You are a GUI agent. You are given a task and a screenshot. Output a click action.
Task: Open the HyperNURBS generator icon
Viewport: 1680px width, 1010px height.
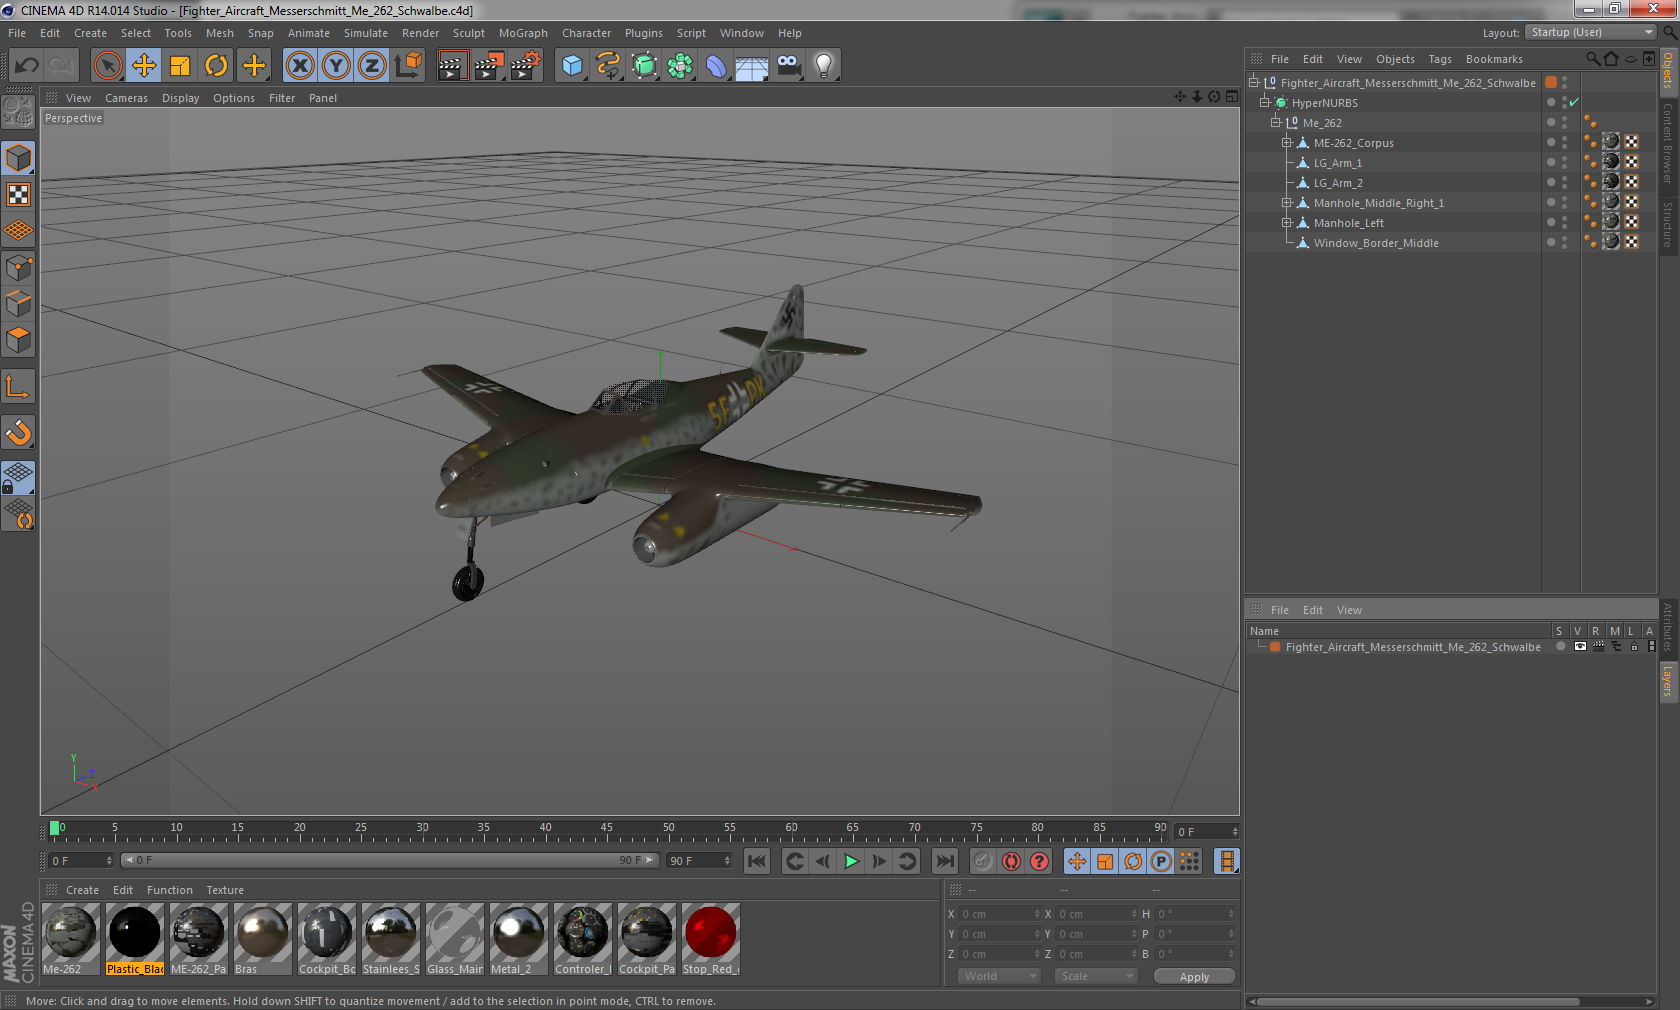pos(644,66)
